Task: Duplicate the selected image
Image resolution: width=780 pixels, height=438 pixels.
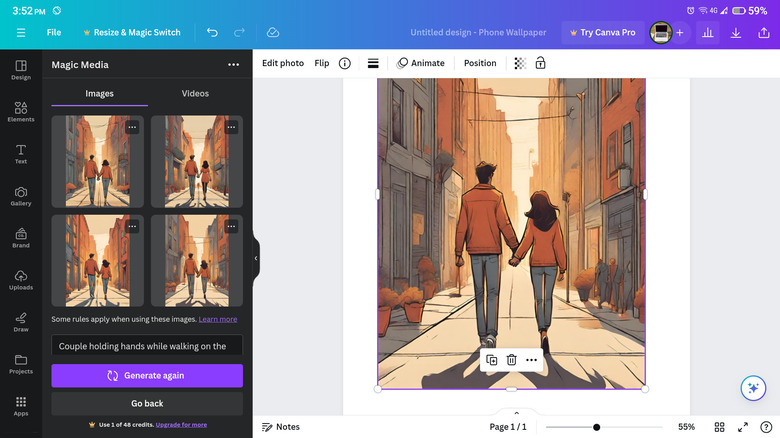Action: (x=491, y=360)
